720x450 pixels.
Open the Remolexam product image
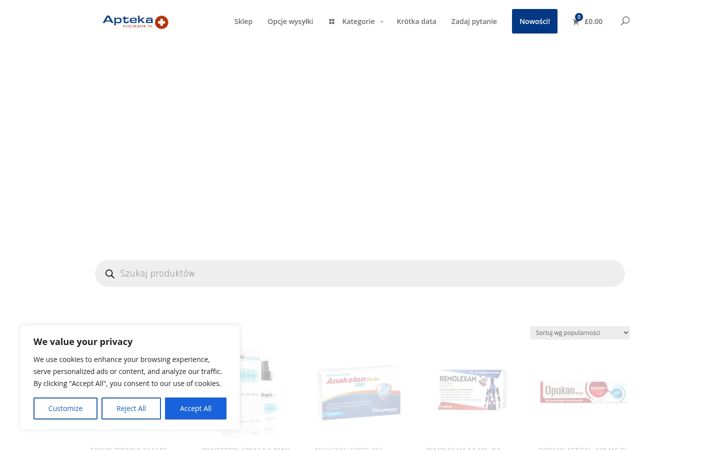pos(472,389)
